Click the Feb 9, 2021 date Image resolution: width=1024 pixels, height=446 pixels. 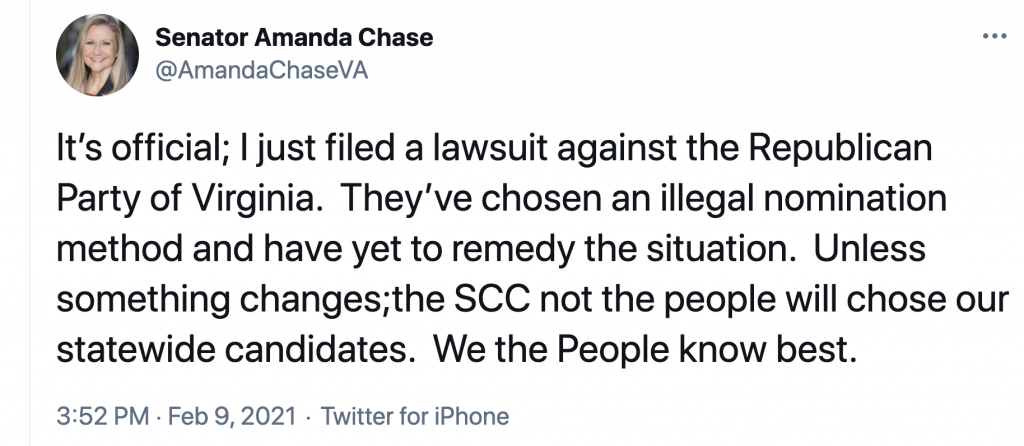[x=207, y=415]
